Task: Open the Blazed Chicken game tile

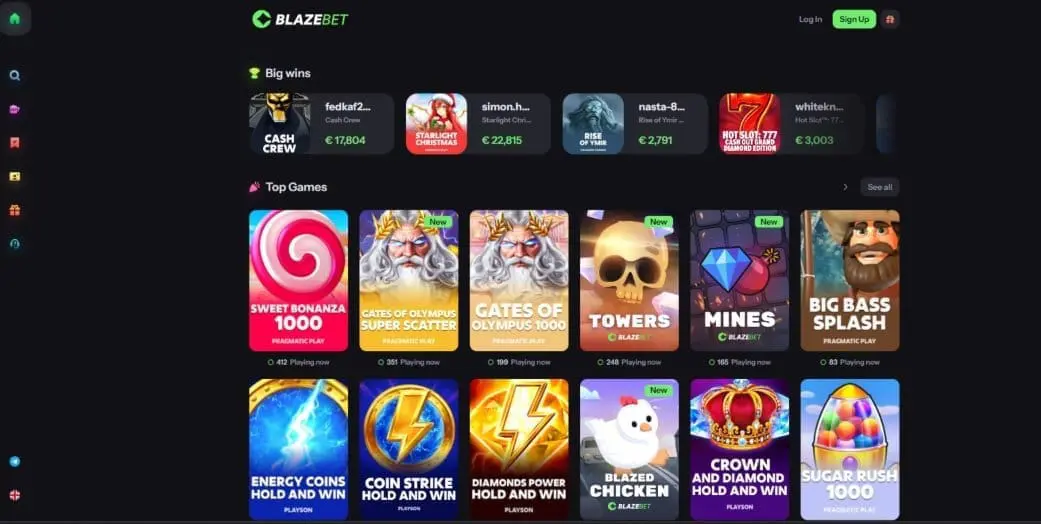Action: pos(629,449)
